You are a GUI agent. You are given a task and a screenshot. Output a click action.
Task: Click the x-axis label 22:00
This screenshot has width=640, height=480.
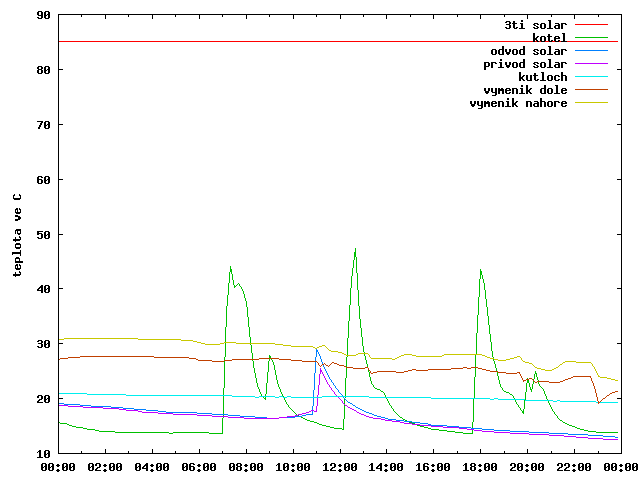(x=574, y=467)
